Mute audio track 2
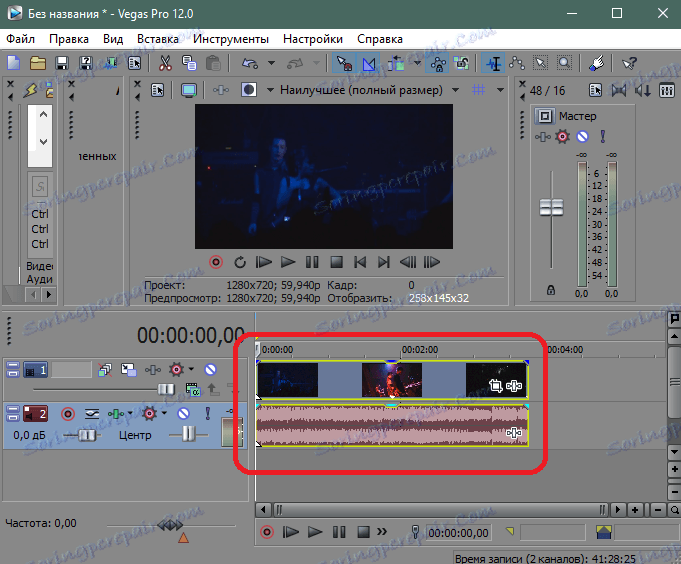Viewport: 681px width, 564px height. 183,414
